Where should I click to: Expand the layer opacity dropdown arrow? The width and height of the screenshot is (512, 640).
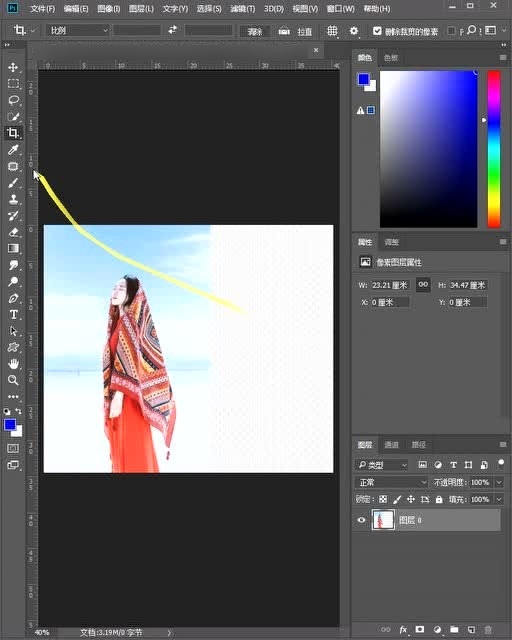499,482
